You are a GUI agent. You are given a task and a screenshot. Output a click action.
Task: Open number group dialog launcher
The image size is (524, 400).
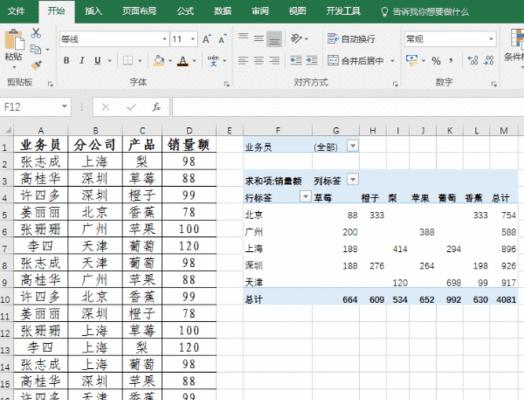click(x=494, y=84)
